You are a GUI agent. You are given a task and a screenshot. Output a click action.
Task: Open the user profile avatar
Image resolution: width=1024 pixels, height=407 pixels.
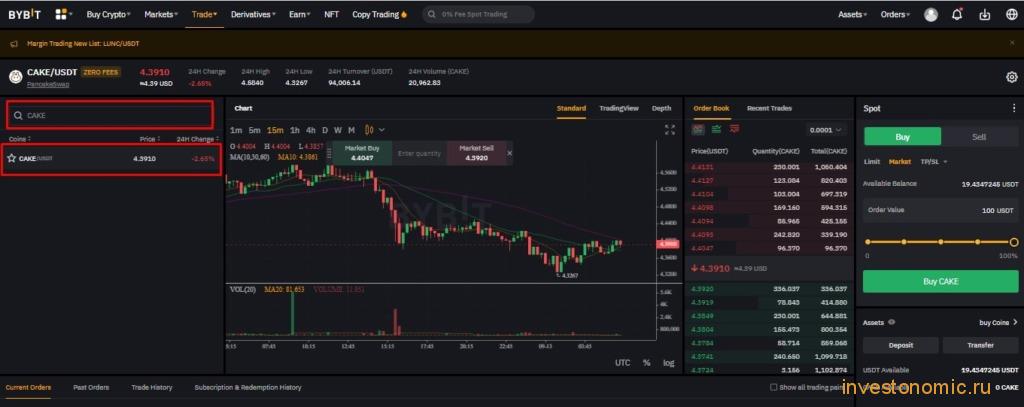pyautogui.click(x=931, y=14)
